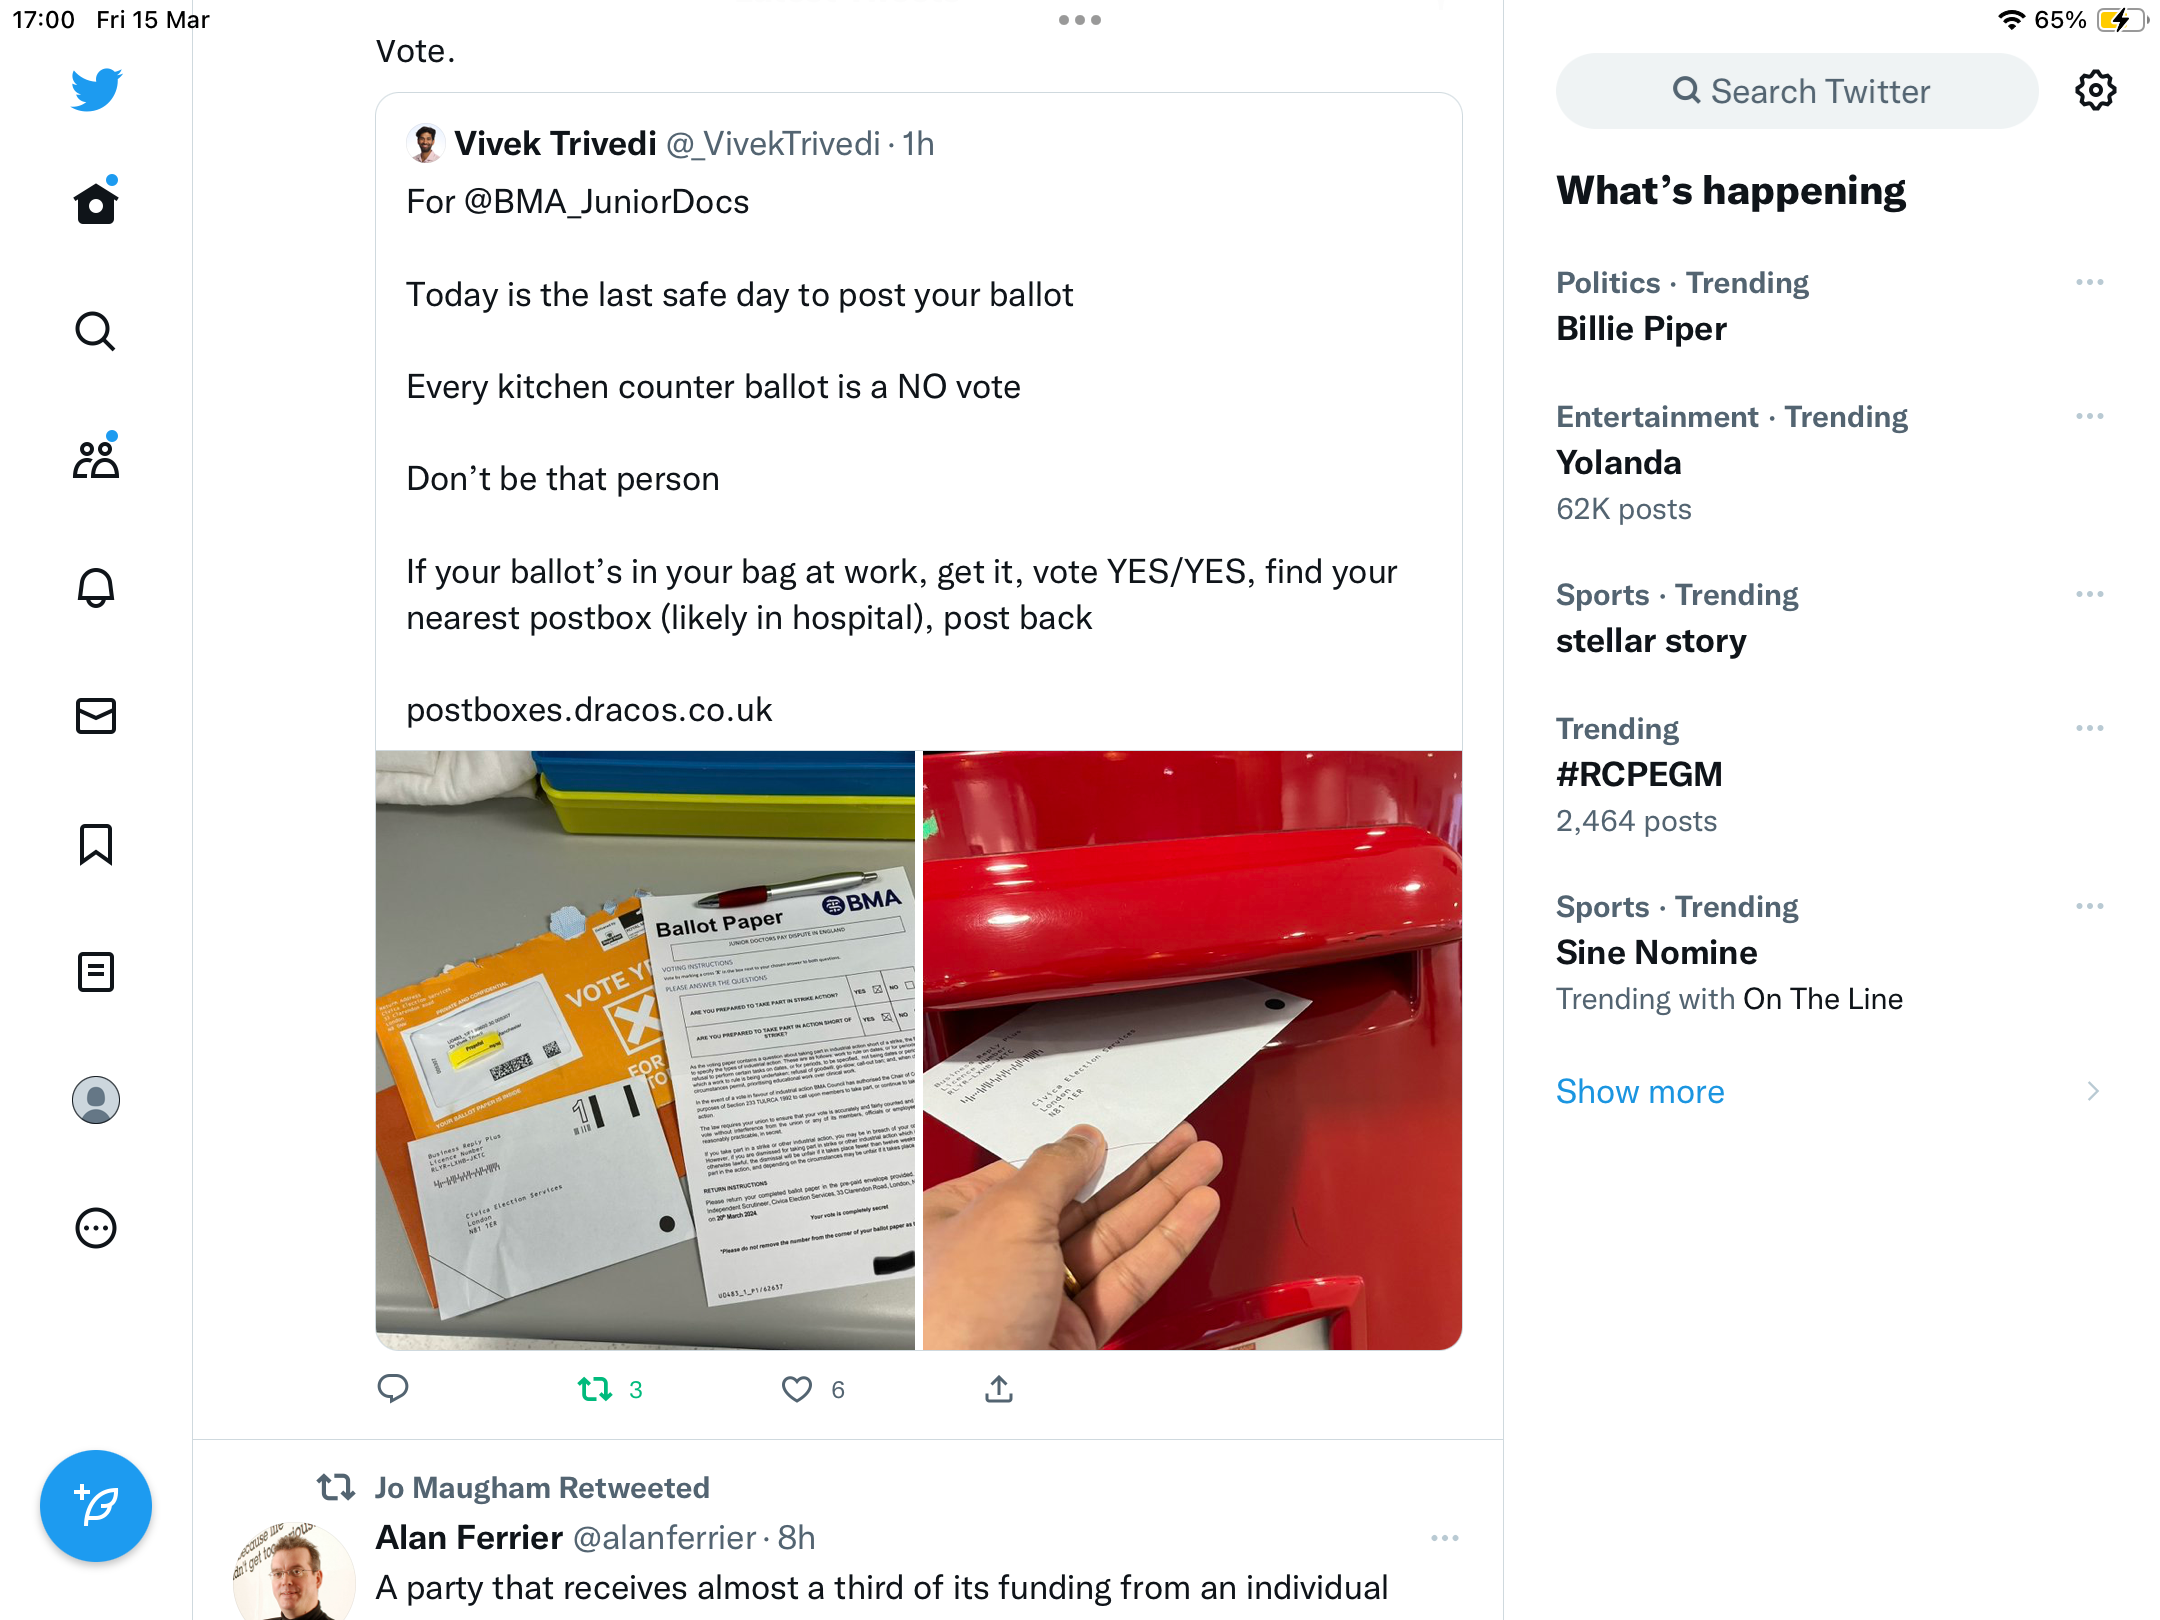Open the Explore search icon in sidebar
Viewport: 2160px width, 1620px height.
click(x=96, y=331)
